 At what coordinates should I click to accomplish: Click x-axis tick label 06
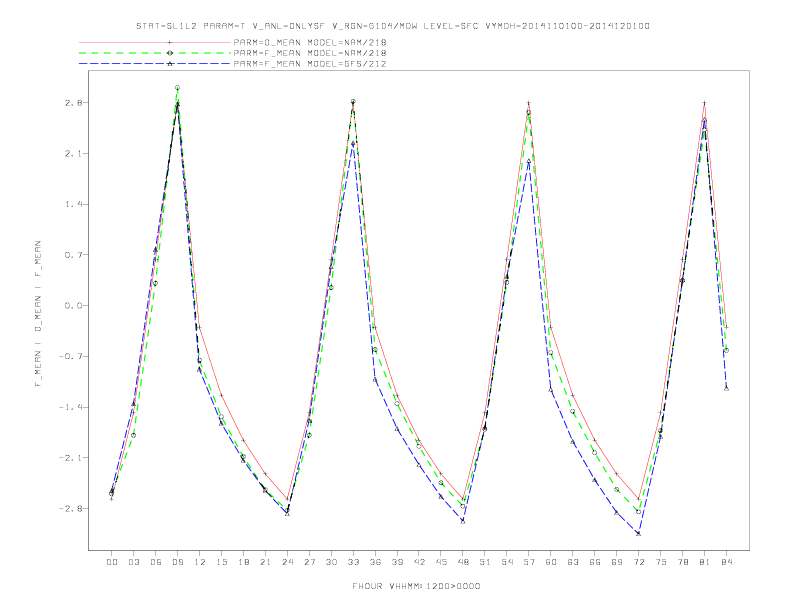156,562
